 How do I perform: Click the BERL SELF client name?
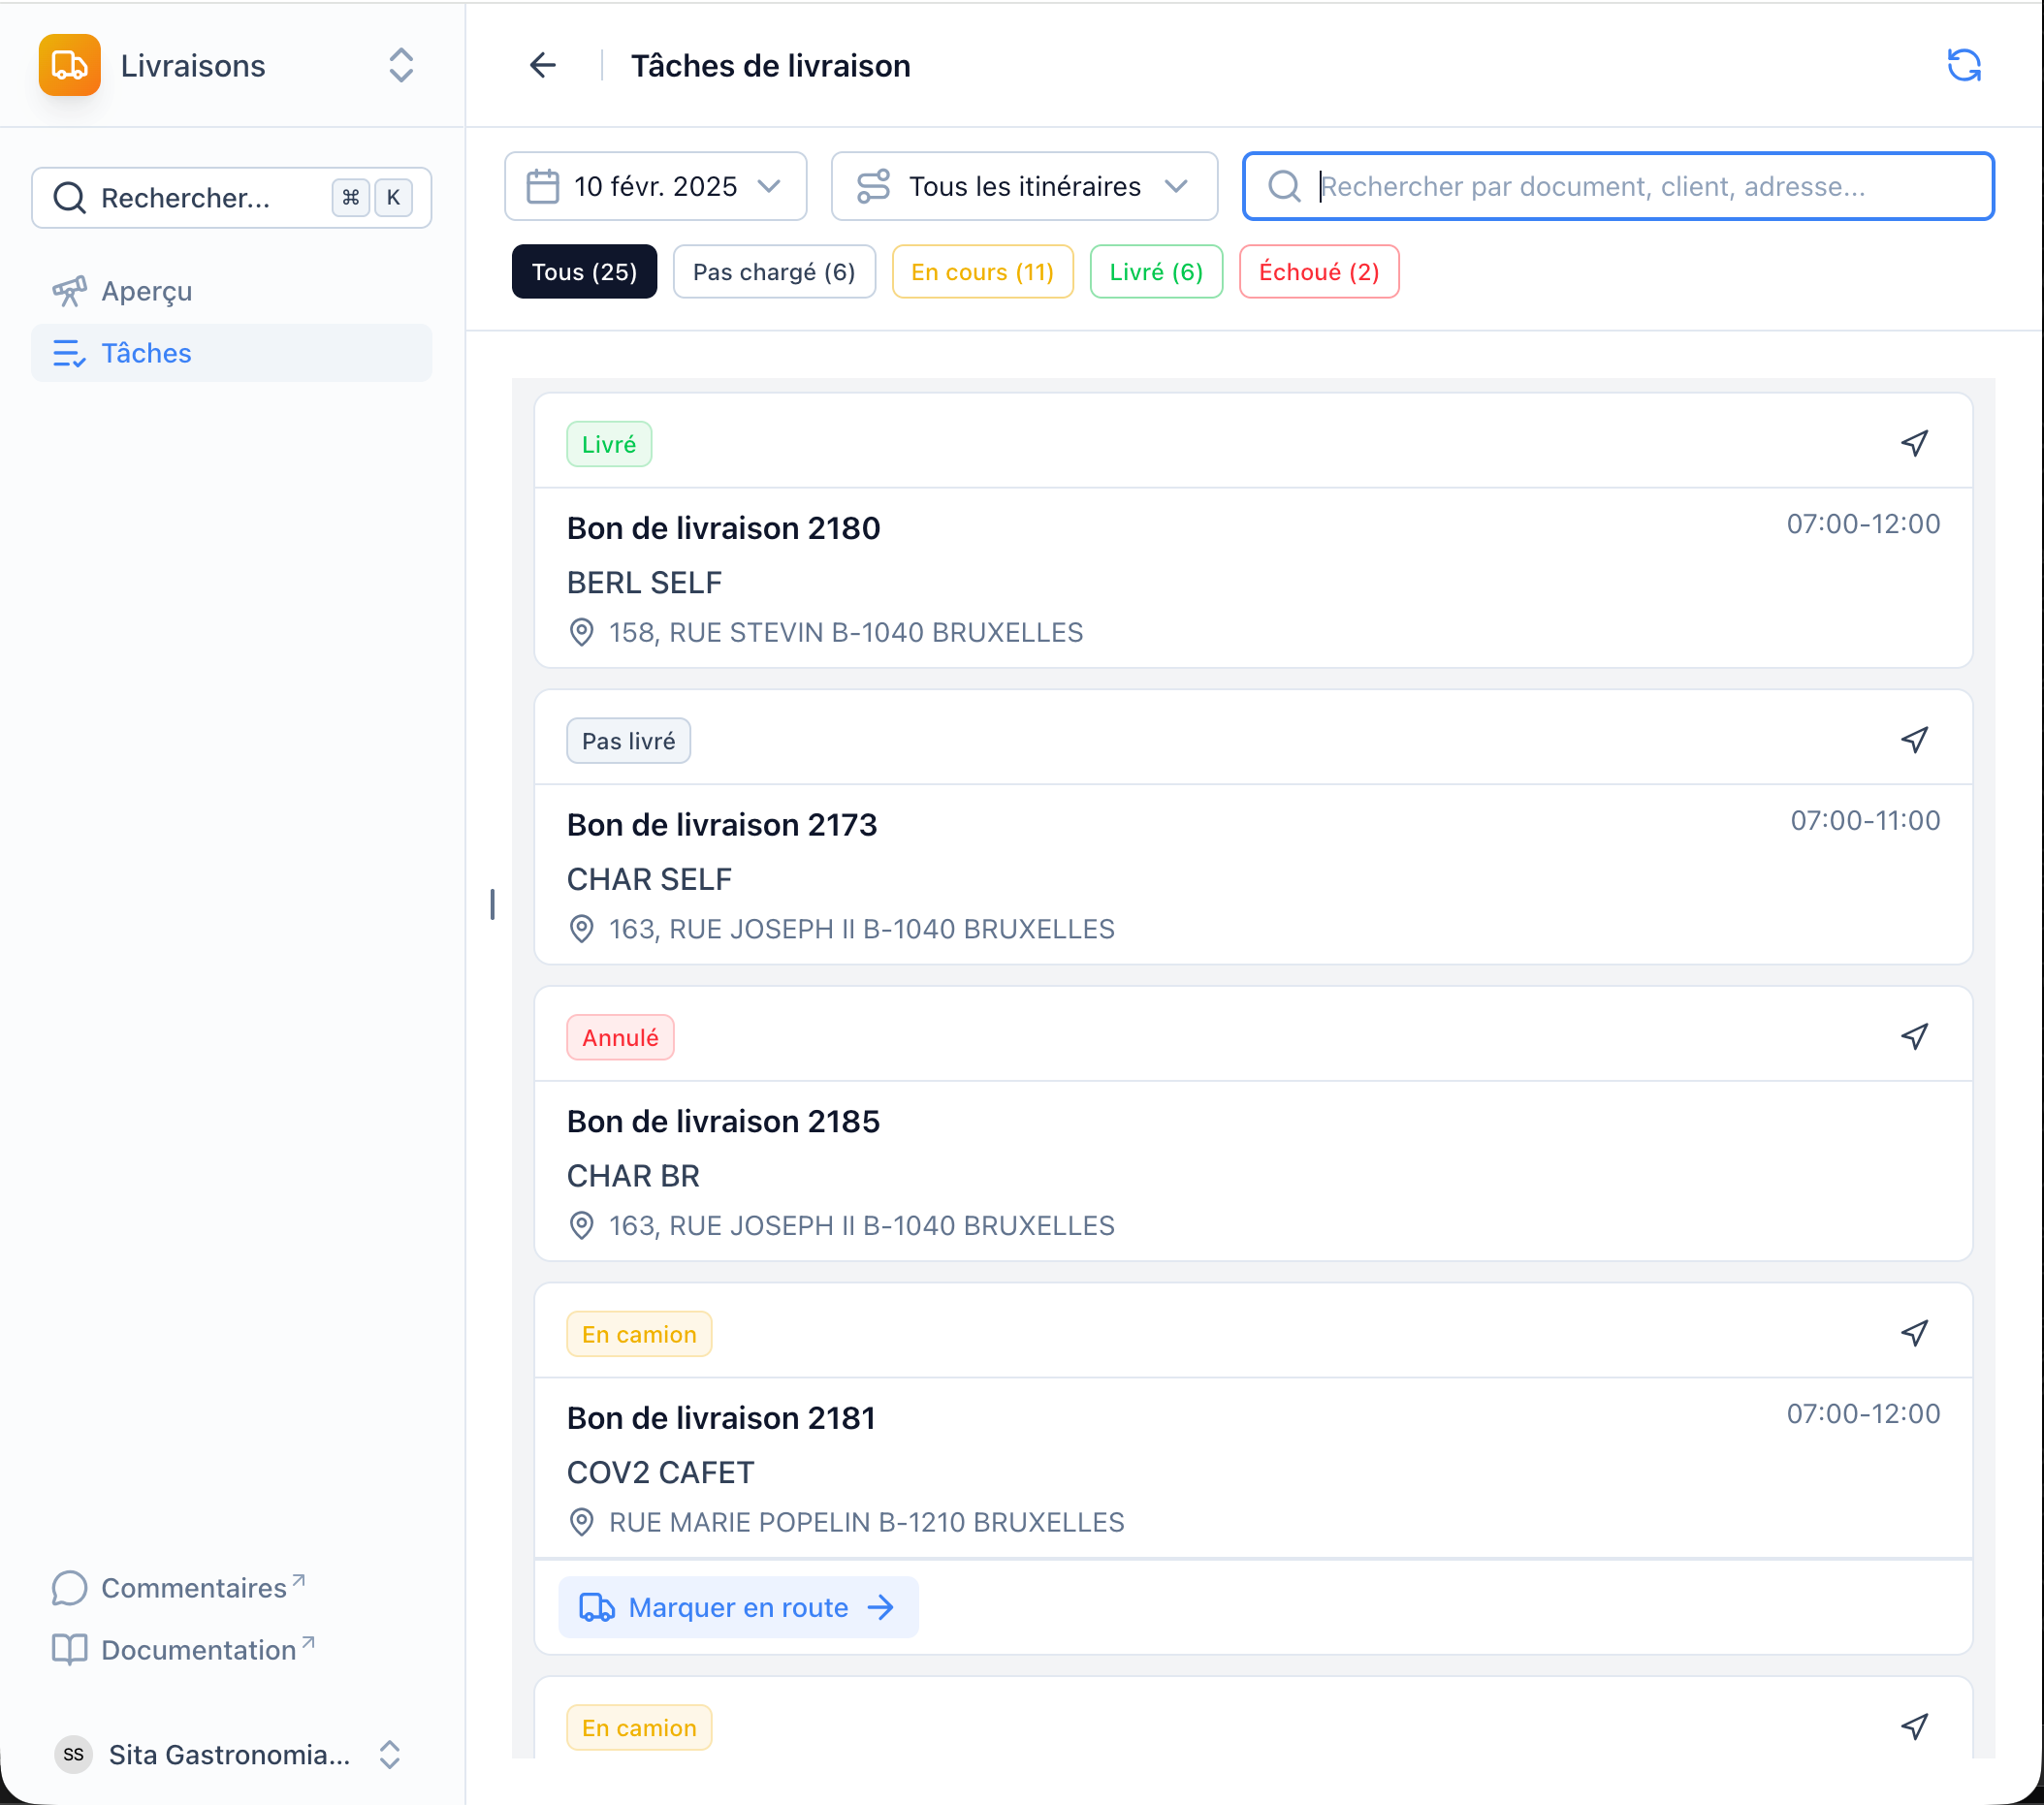point(645,582)
